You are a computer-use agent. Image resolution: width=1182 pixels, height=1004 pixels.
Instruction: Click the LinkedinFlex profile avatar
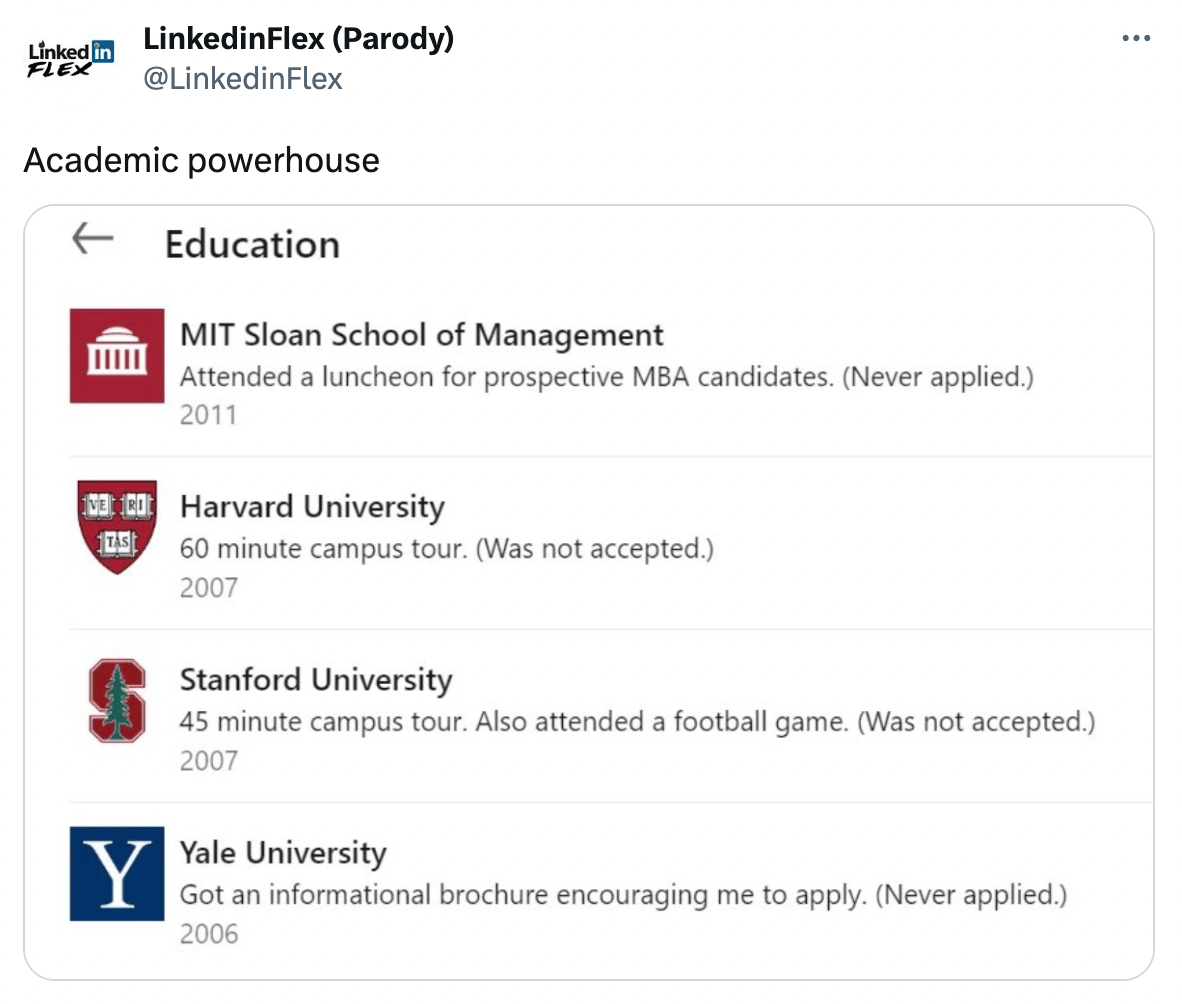[70, 60]
